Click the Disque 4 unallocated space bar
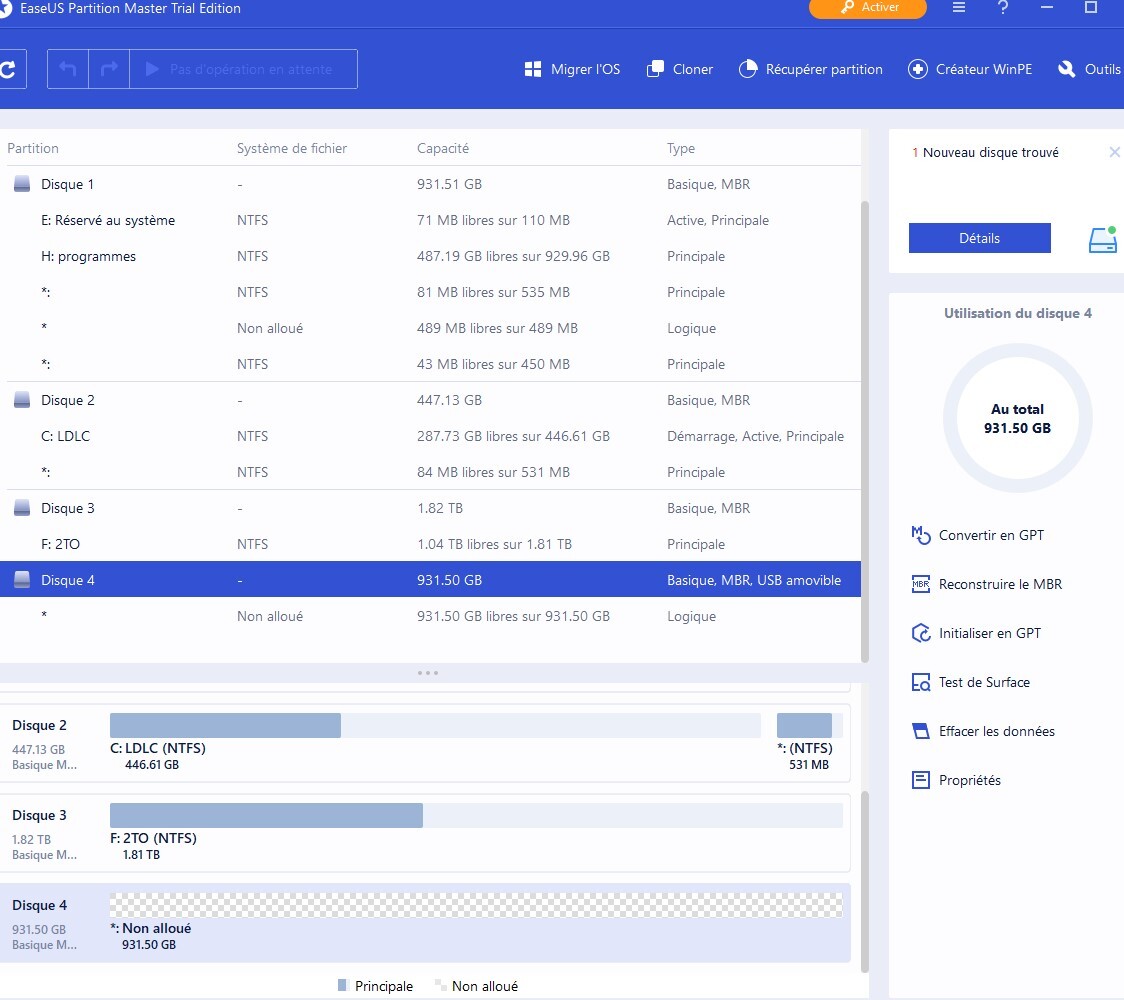Image resolution: width=1124 pixels, height=1000 pixels. pos(476,905)
